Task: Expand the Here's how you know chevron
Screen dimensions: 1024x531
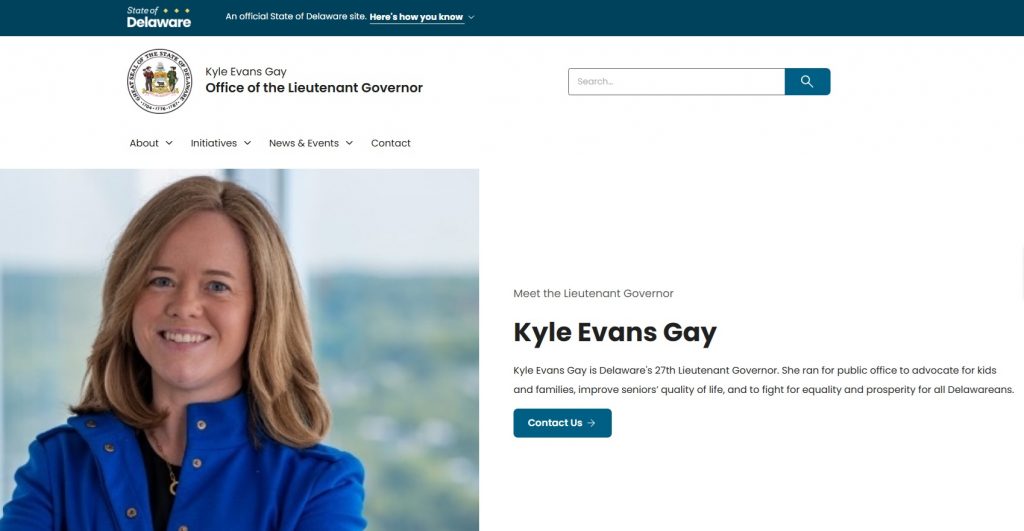Action: pos(472,17)
